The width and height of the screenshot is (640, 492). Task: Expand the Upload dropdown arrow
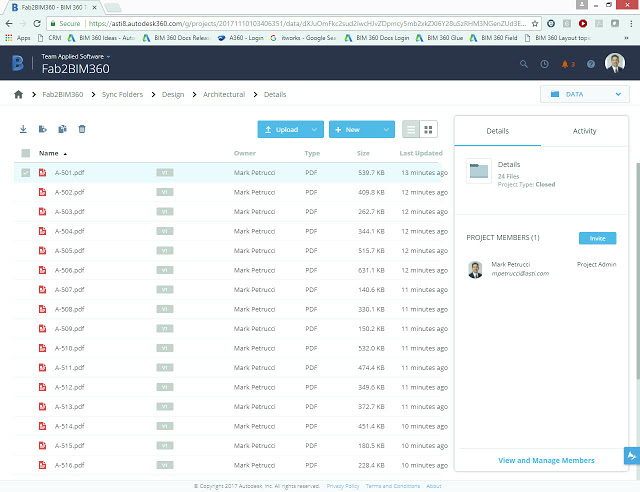click(x=314, y=129)
